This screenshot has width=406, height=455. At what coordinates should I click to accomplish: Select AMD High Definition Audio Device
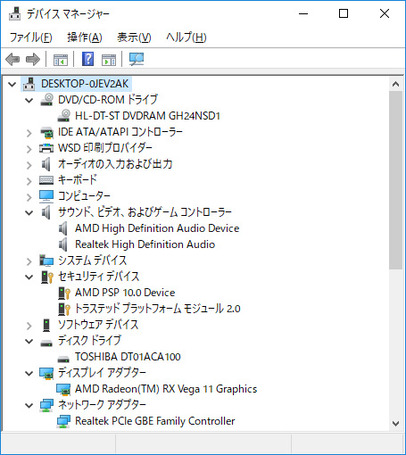tap(157, 228)
